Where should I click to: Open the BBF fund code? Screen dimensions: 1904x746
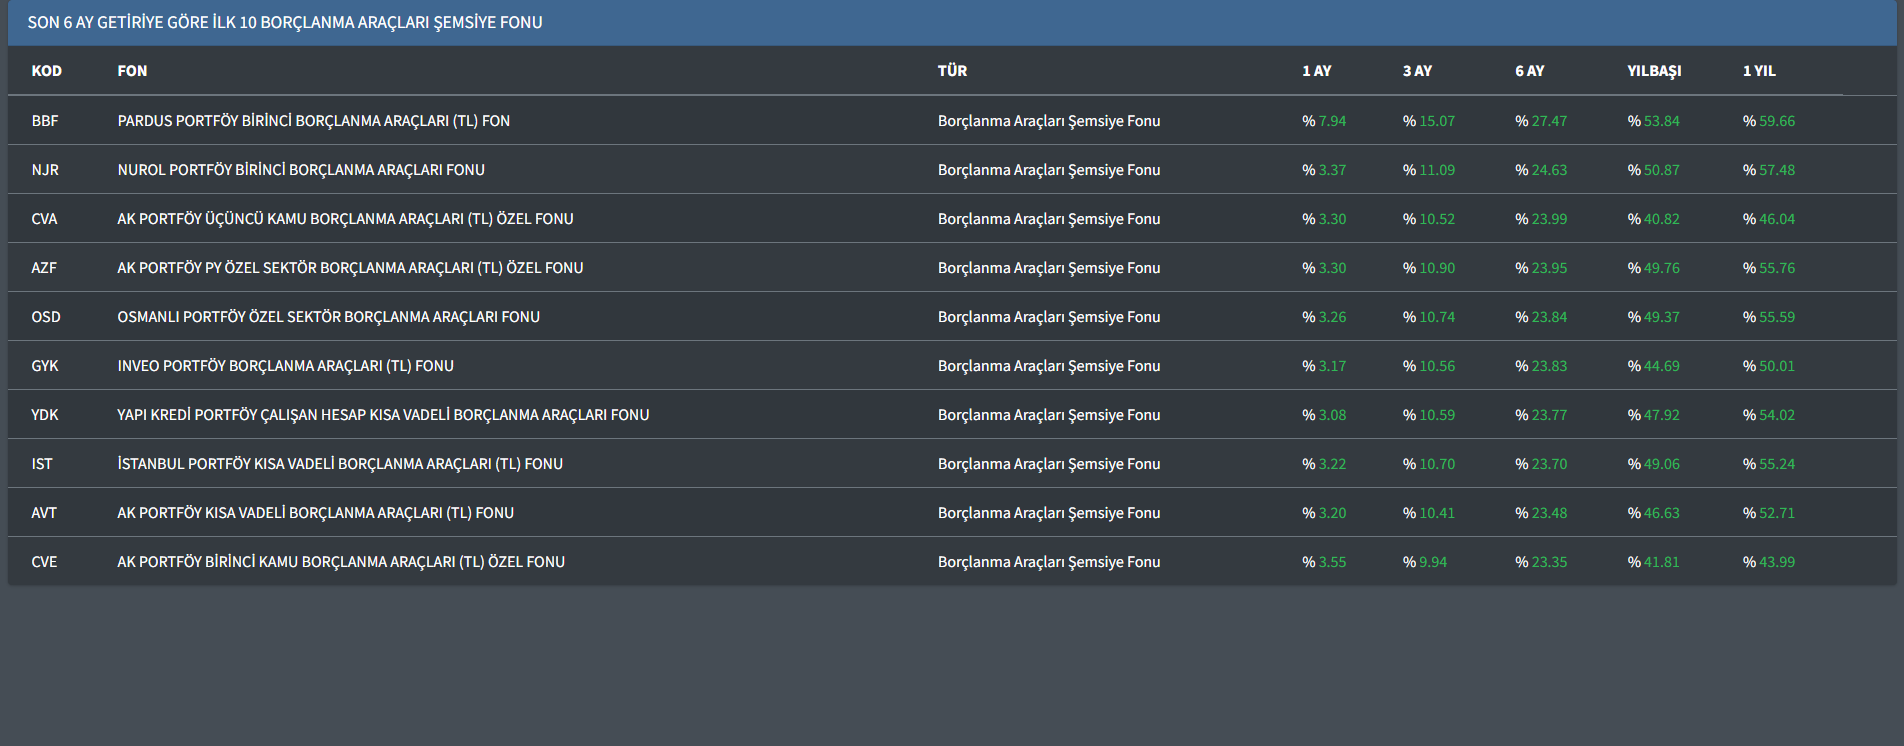click(x=45, y=121)
